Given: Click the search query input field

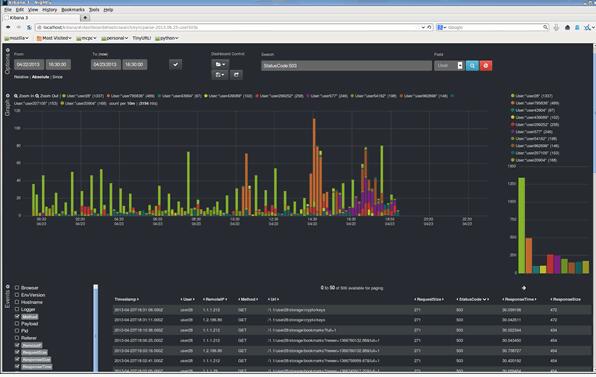Looking at the screenshot, I should [x=346, y=66].
